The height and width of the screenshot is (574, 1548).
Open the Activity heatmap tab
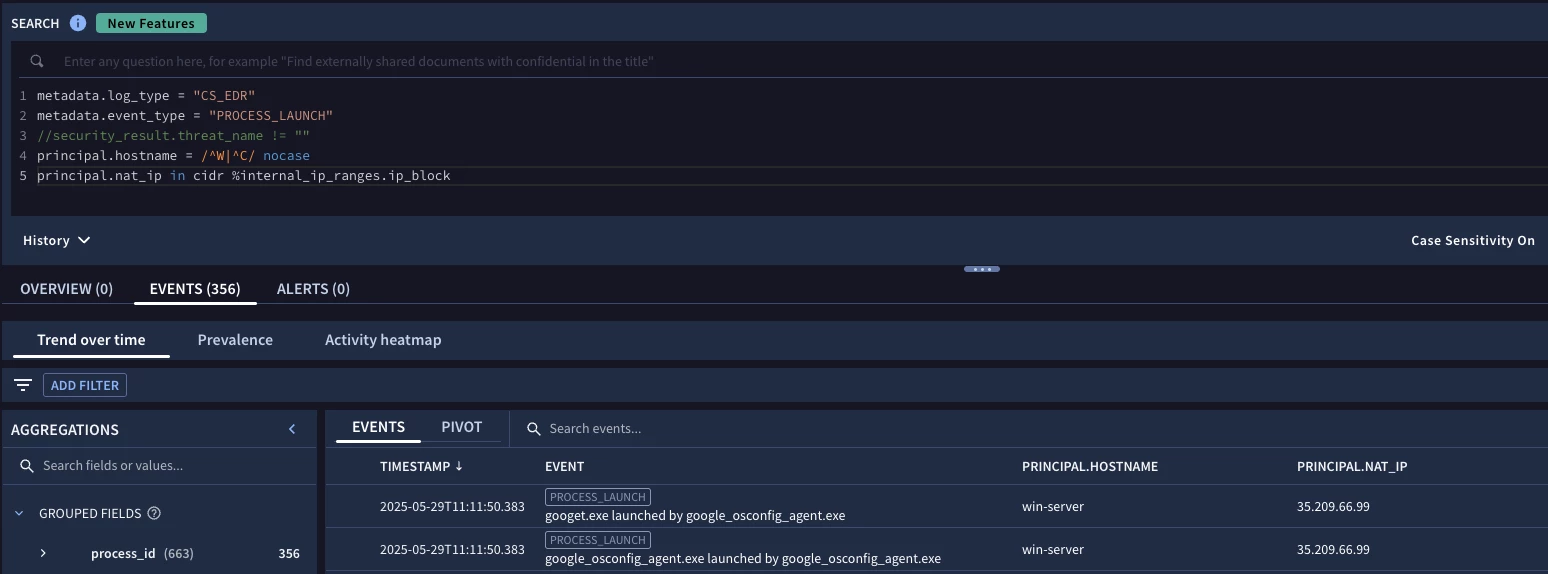point(383,340)
